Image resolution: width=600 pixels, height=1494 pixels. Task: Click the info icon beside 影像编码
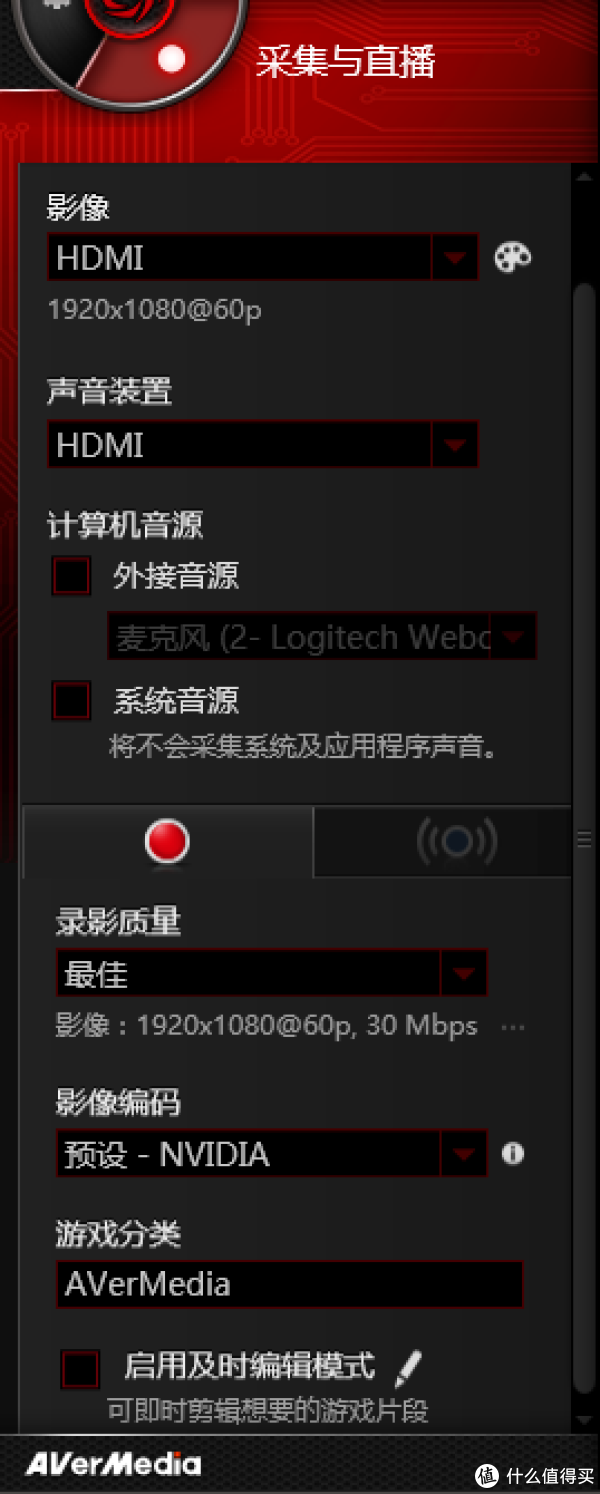pos(513,1154)
